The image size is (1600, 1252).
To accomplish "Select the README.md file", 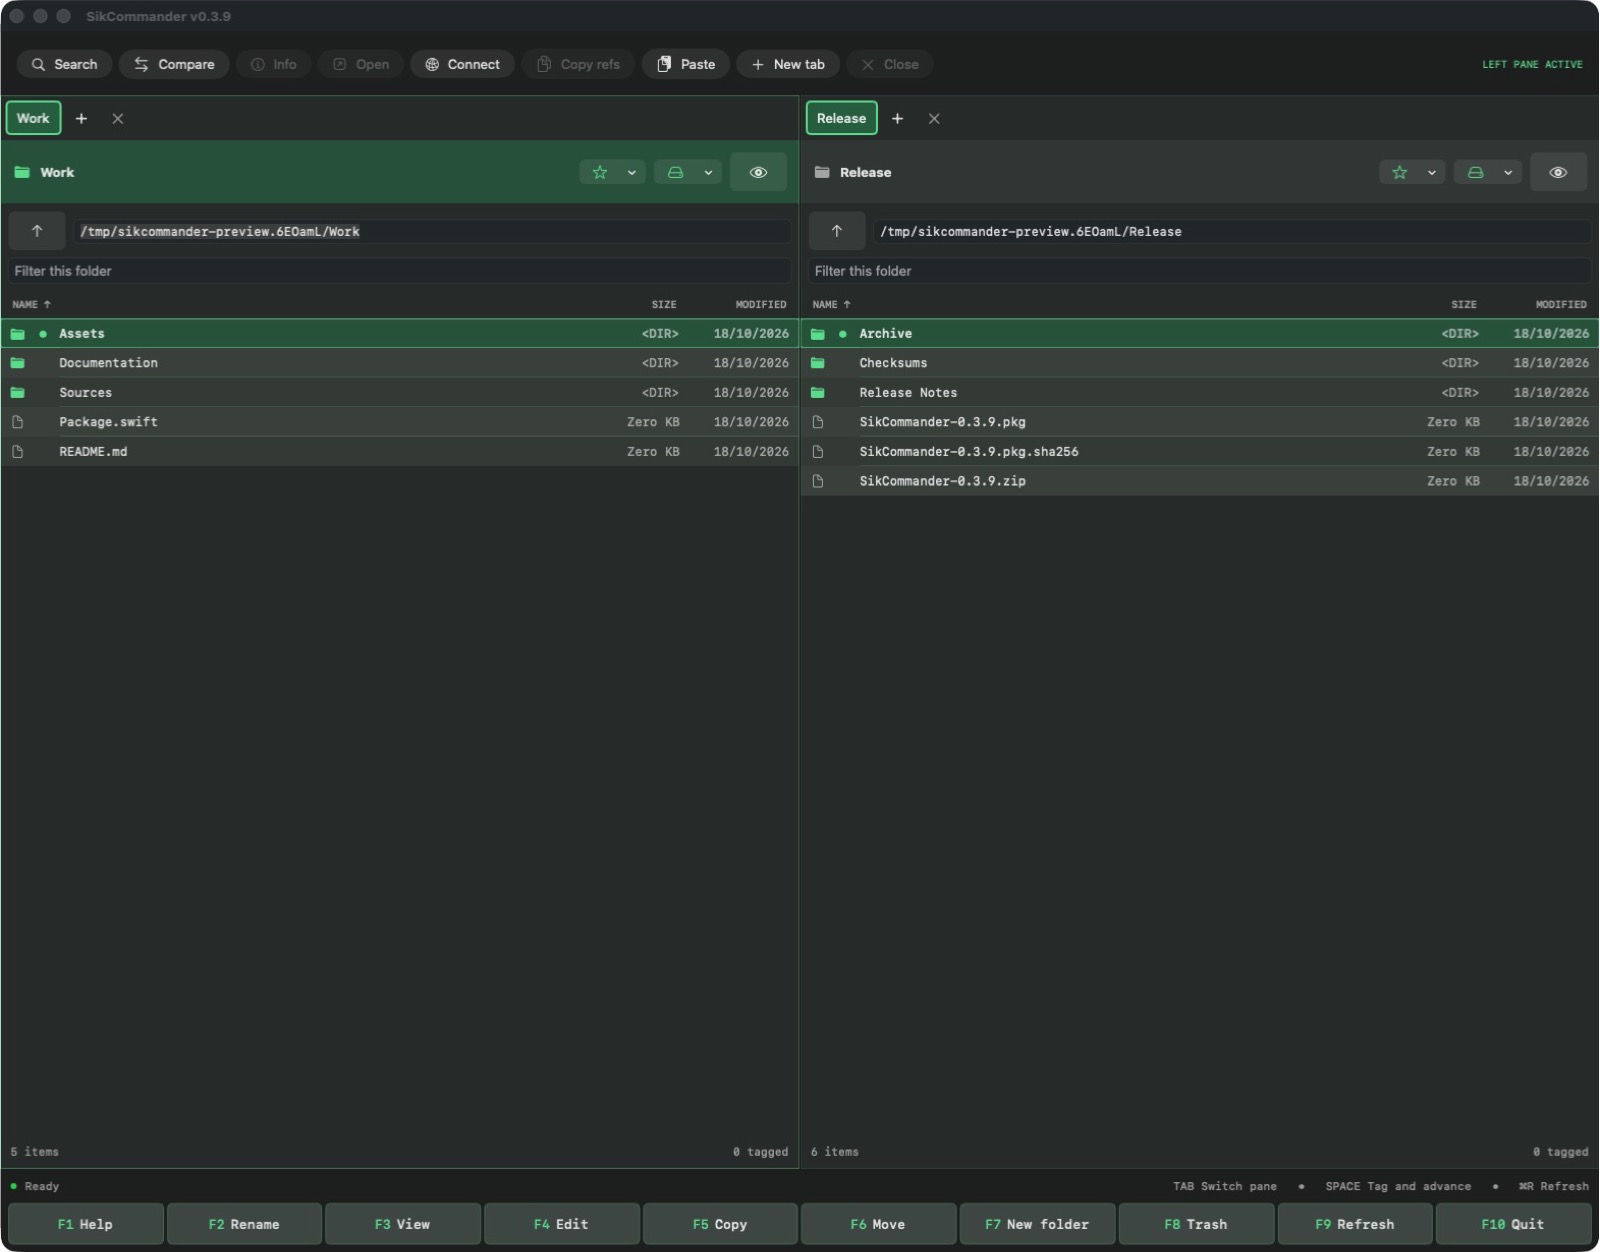I will (x=400, y=452).
